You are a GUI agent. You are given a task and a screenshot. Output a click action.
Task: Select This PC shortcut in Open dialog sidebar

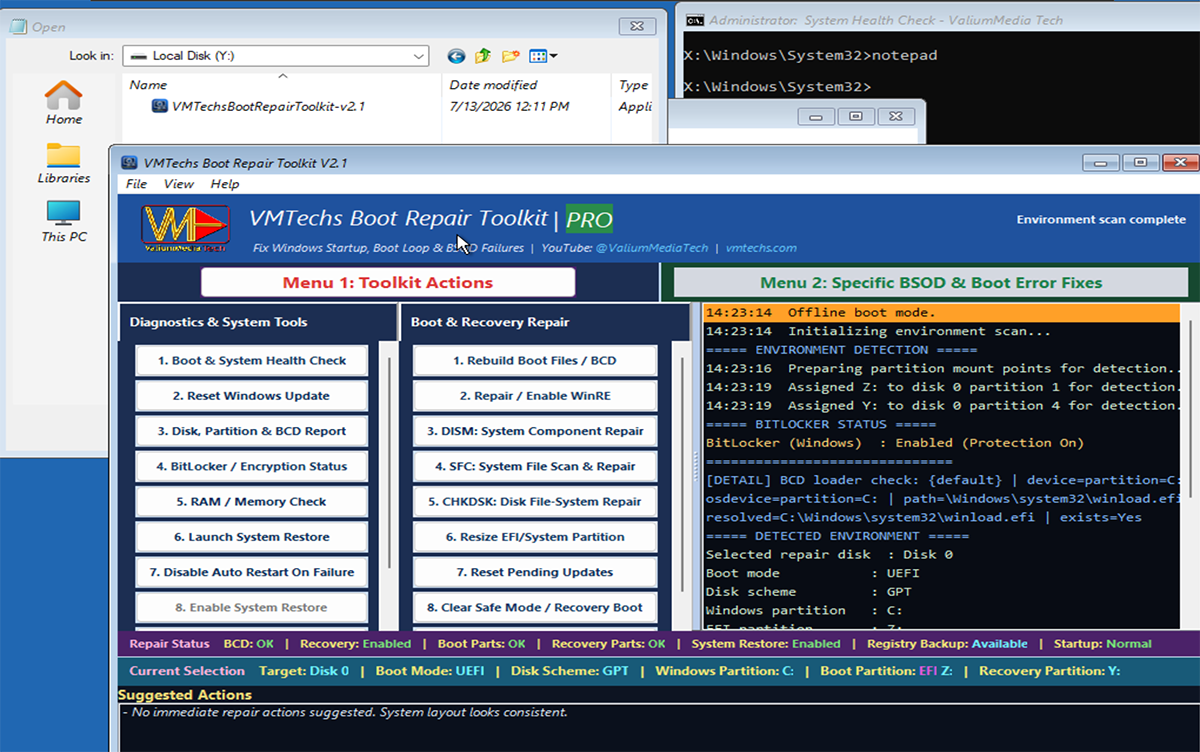click(x=64, y=221)
